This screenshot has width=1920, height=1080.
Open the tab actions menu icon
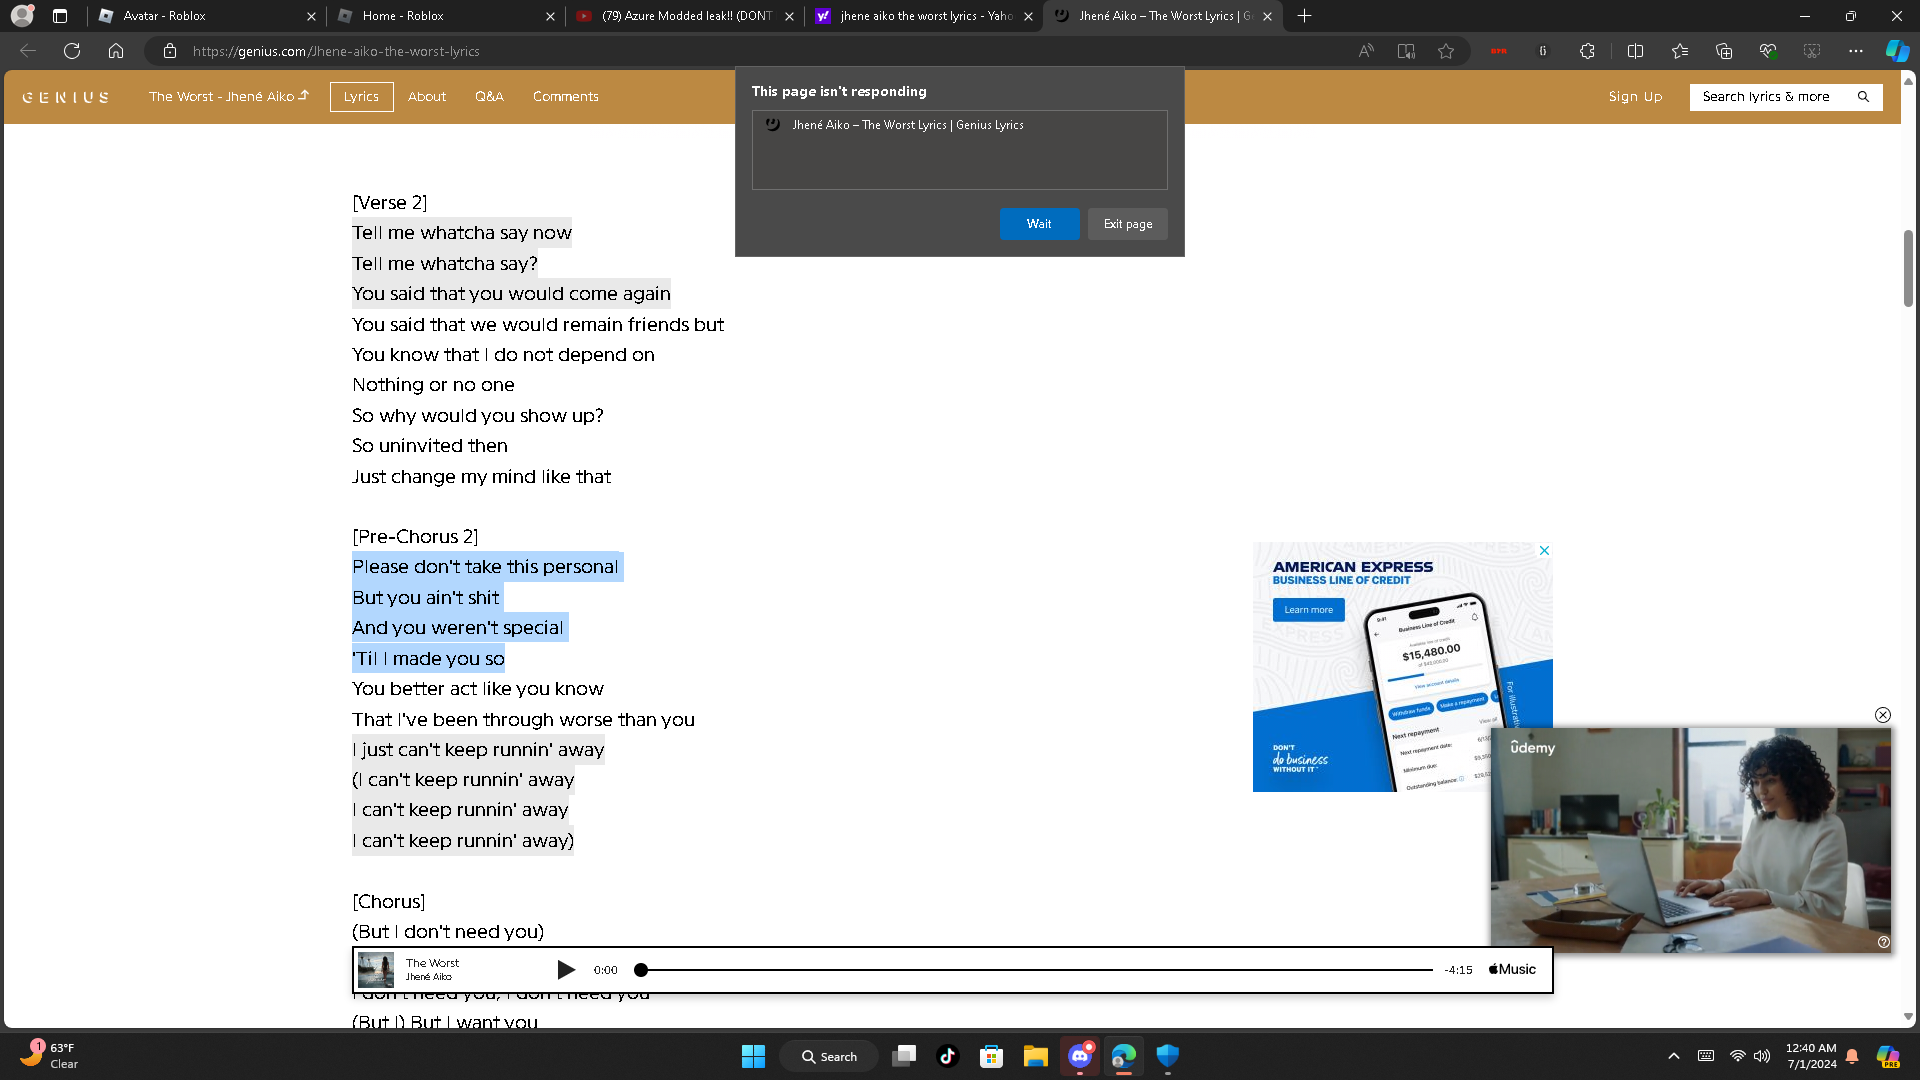coord(60,16)
